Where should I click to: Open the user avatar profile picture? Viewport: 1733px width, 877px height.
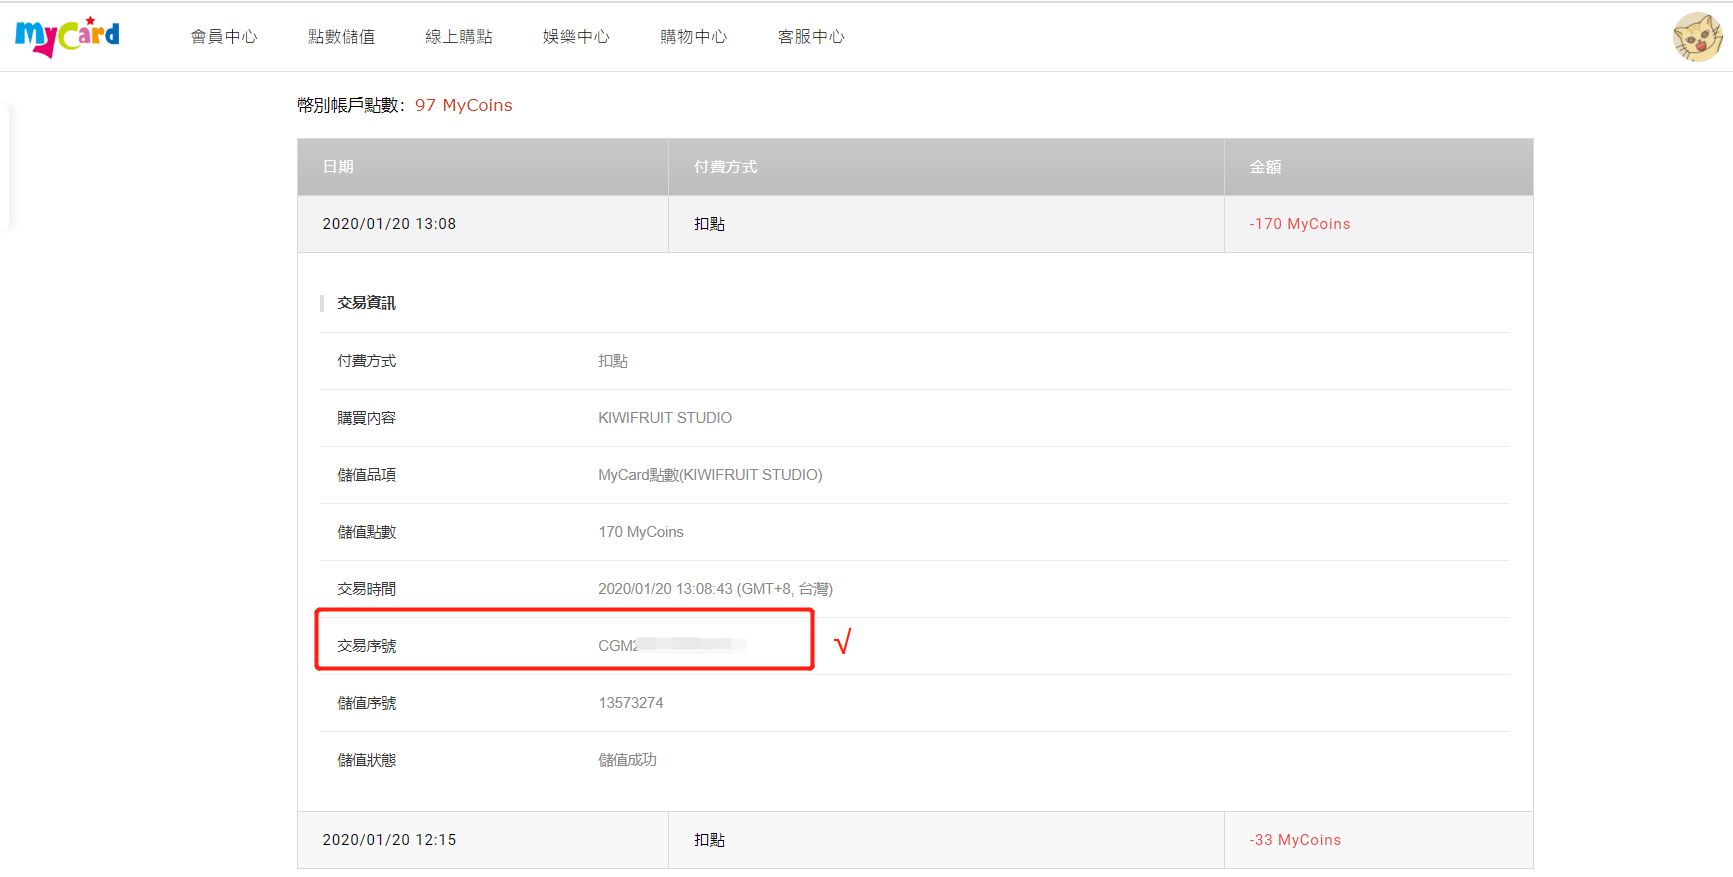[1697, 37]
